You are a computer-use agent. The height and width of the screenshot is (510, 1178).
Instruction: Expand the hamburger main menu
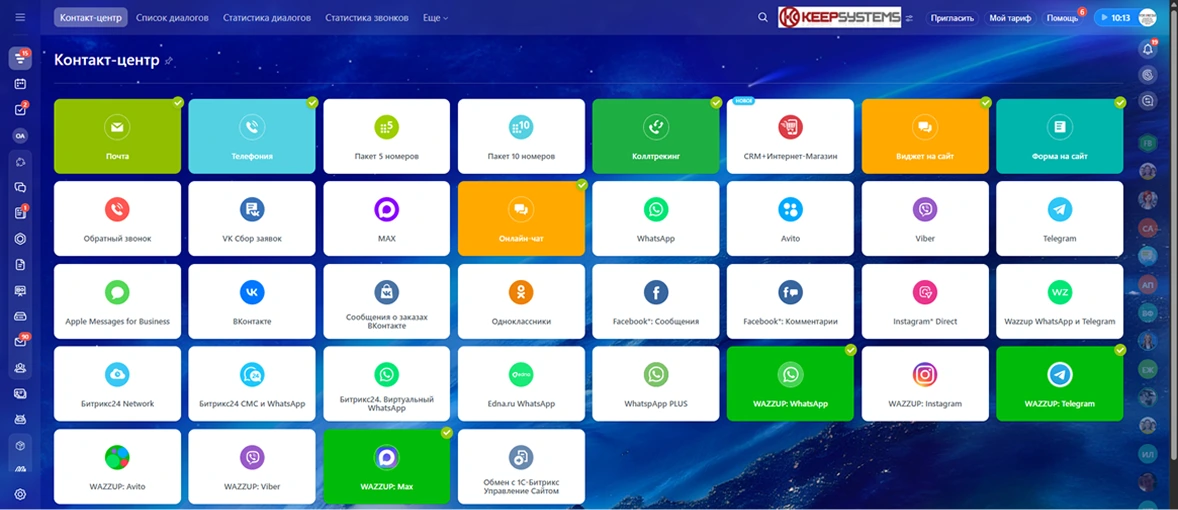pos(20,18)
